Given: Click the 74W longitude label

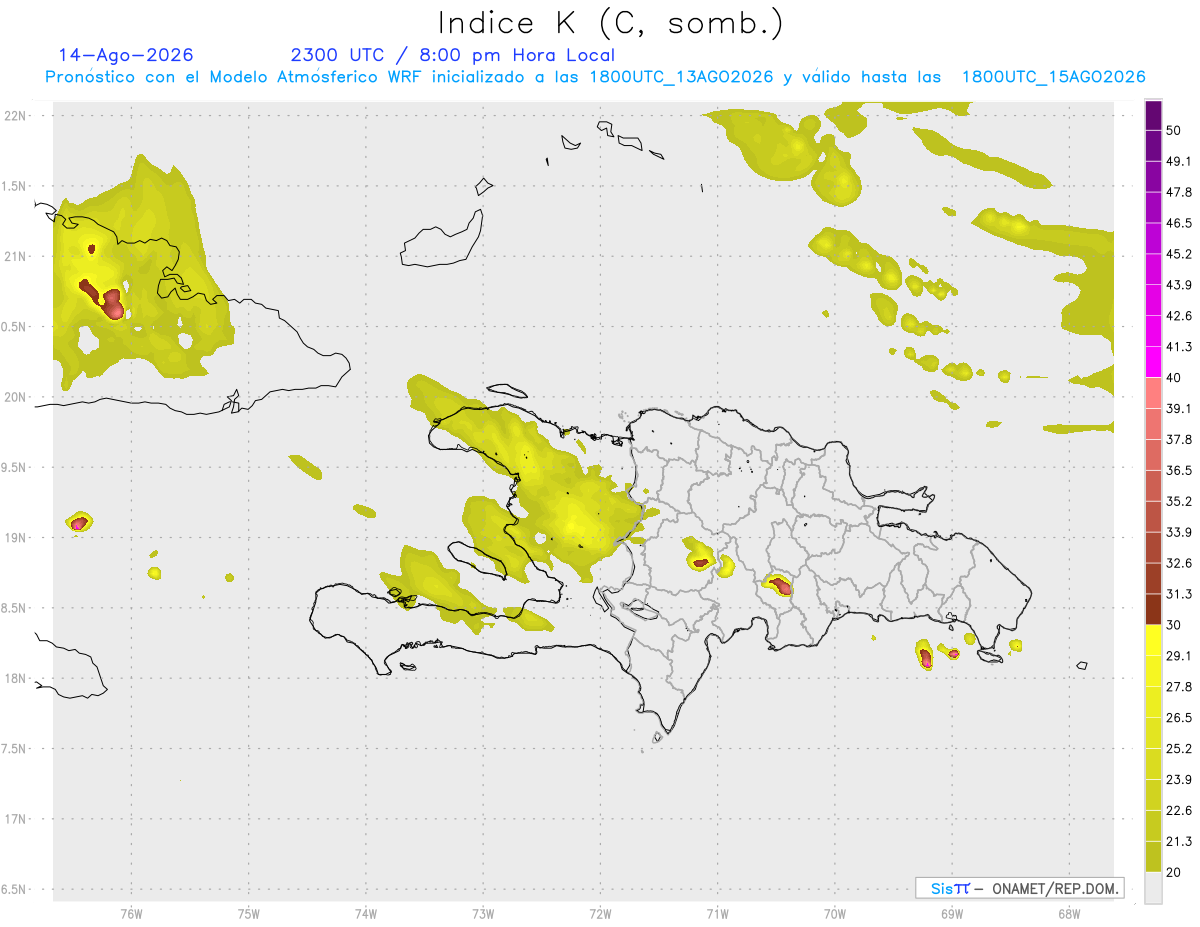Looking at the screenshot, I should coord(366,913).
